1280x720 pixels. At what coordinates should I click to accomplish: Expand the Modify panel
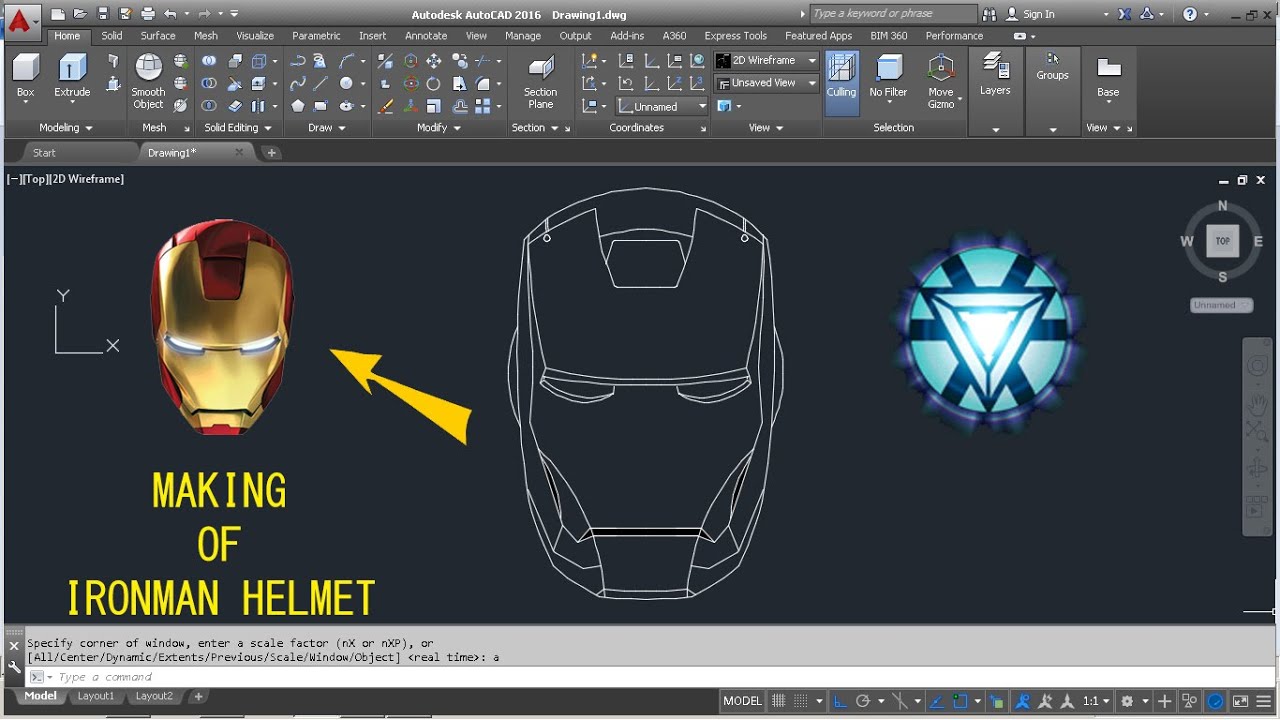(x=439, y=128)
